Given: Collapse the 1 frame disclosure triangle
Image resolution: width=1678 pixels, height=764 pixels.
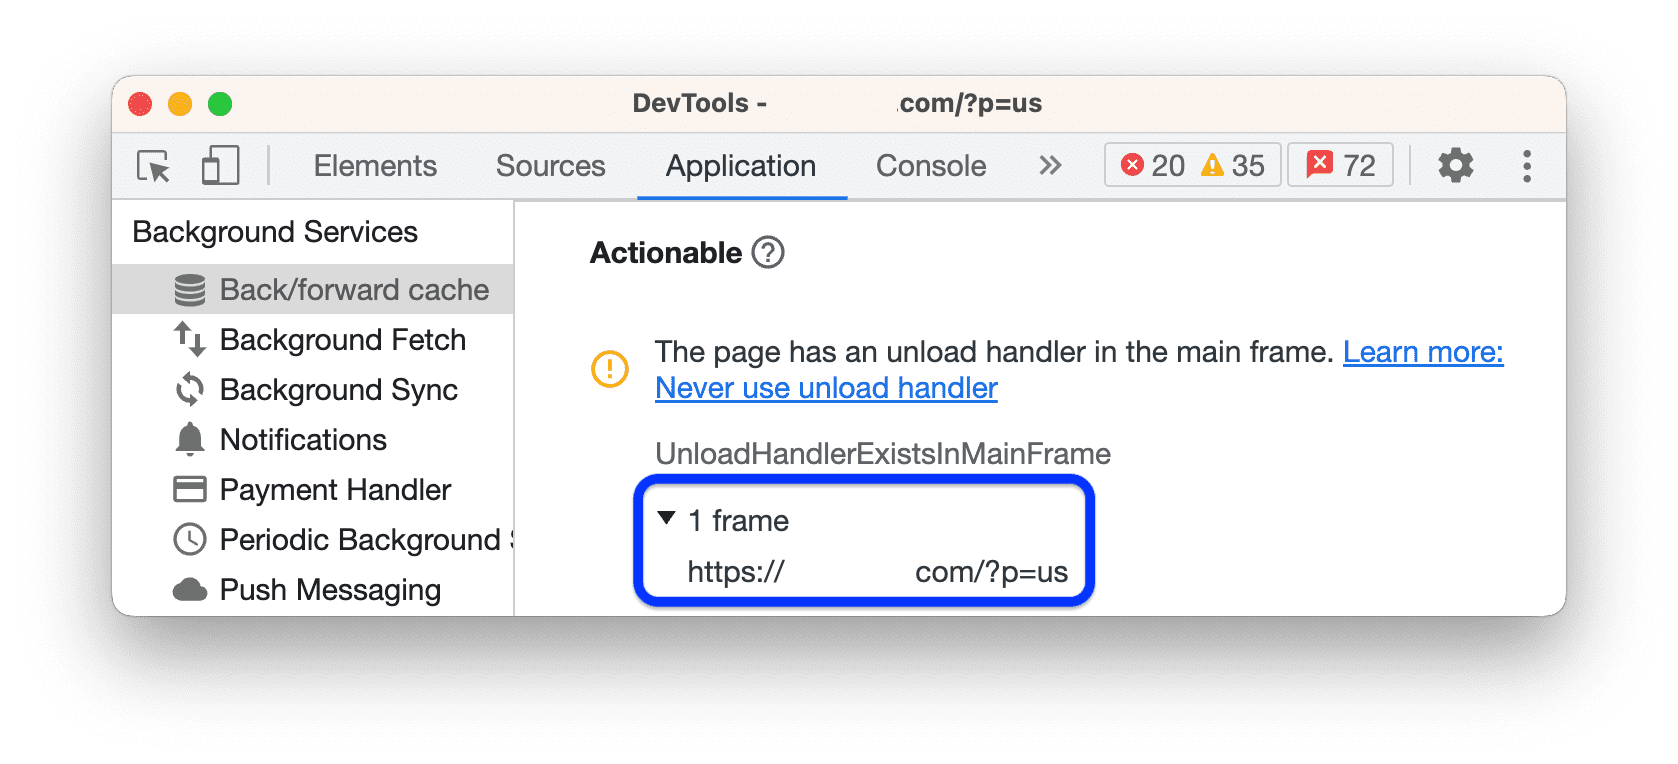Looking at the screenshot, I should pyautogui.click(x=666, y=519).
